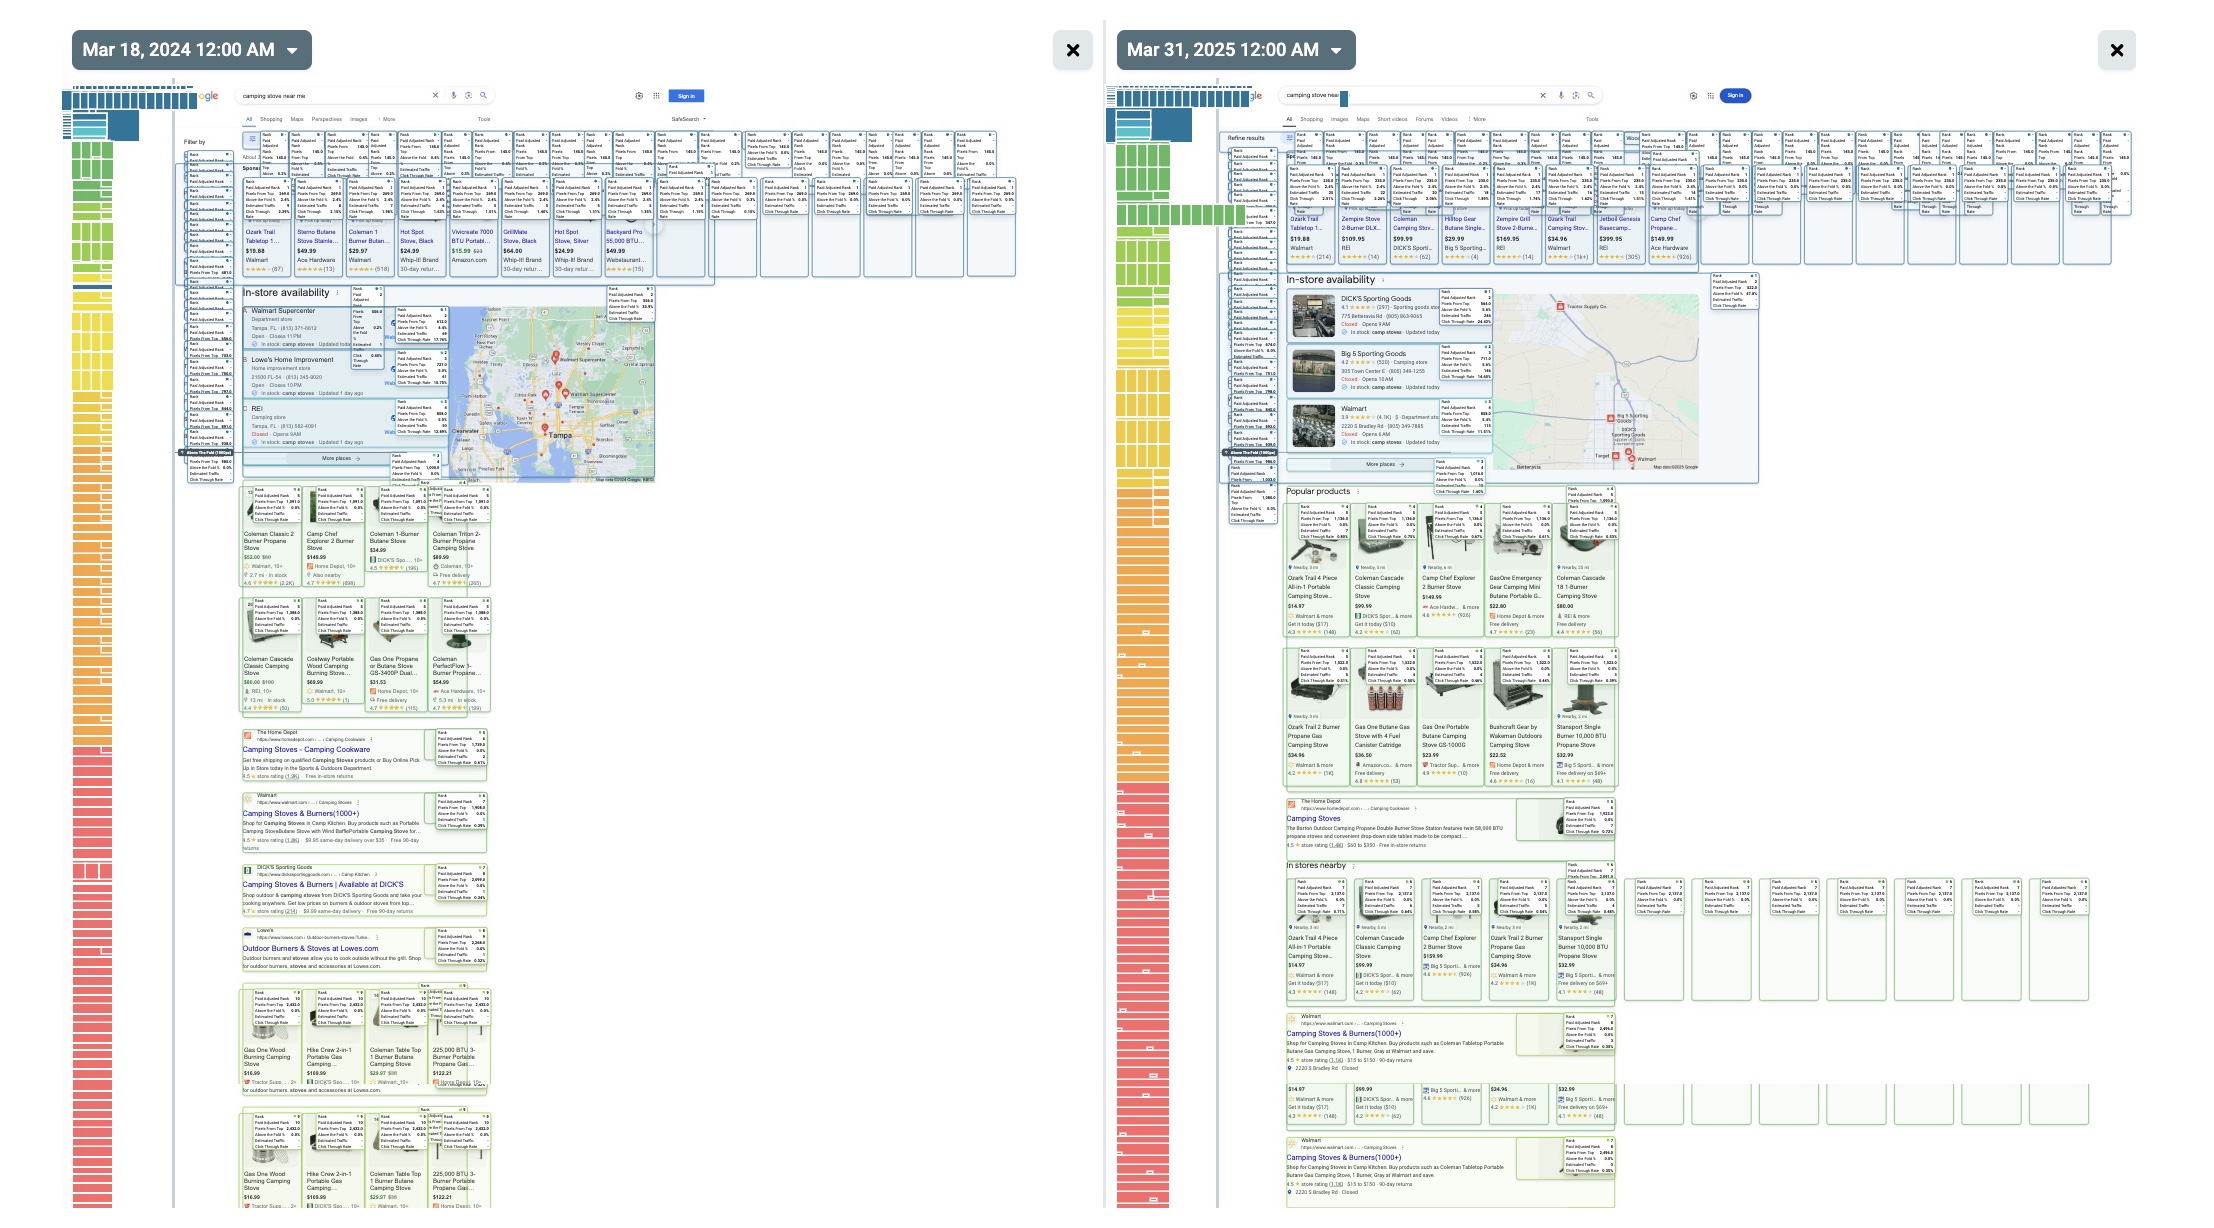
Task: Open the Home Depot Camping Stoves link in the 2025 snapshot
Action: [1313, 819]
